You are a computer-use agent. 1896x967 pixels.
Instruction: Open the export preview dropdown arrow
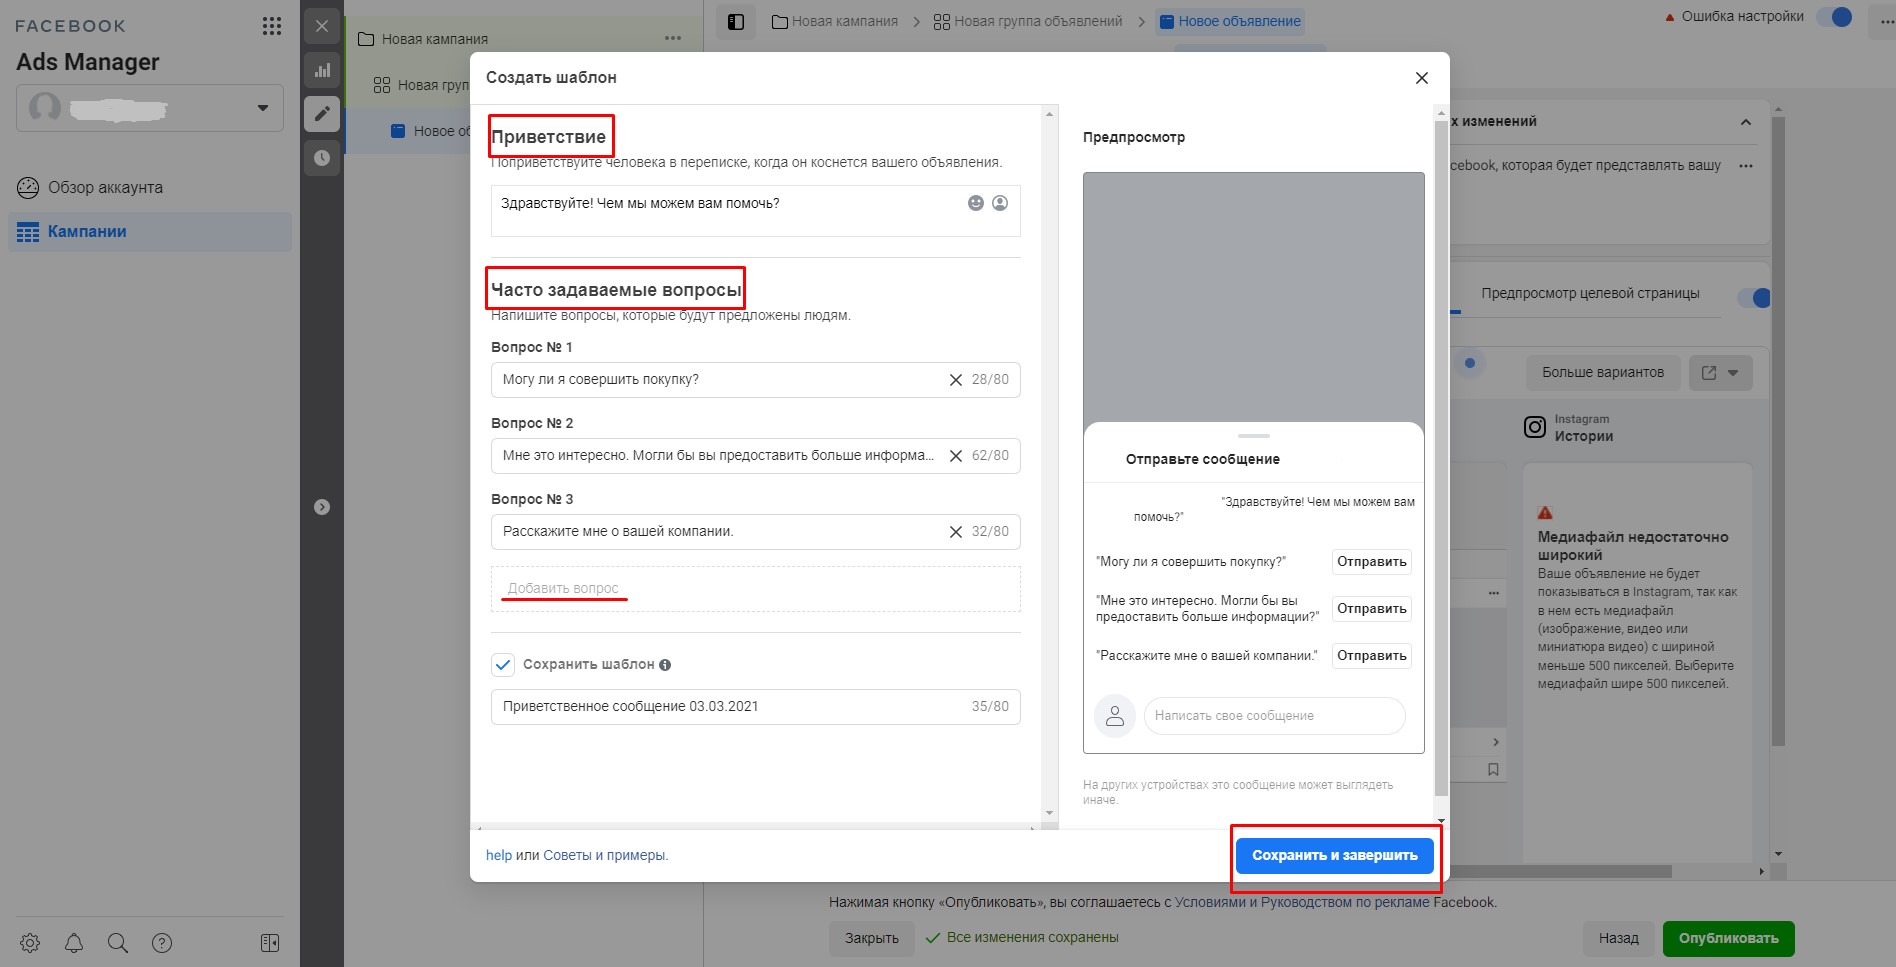1733,373
